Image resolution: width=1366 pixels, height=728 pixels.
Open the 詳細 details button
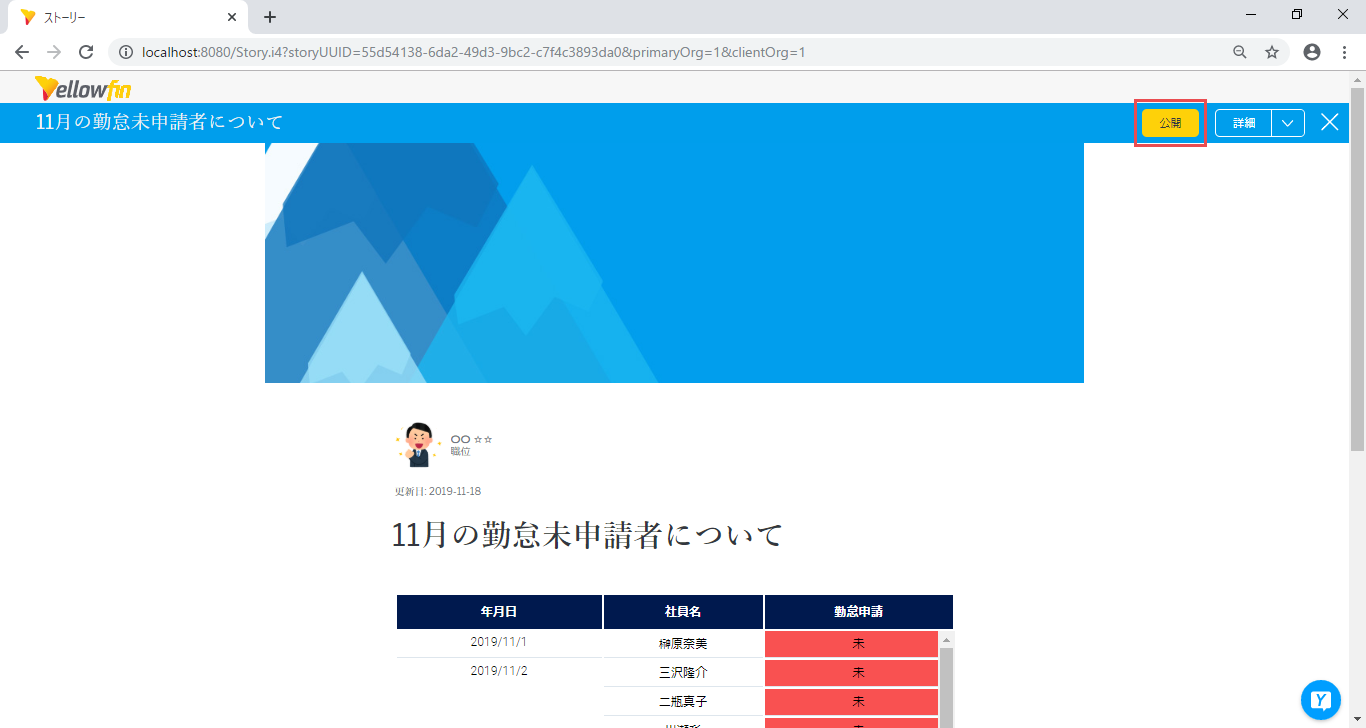[x=1243, y=123]
